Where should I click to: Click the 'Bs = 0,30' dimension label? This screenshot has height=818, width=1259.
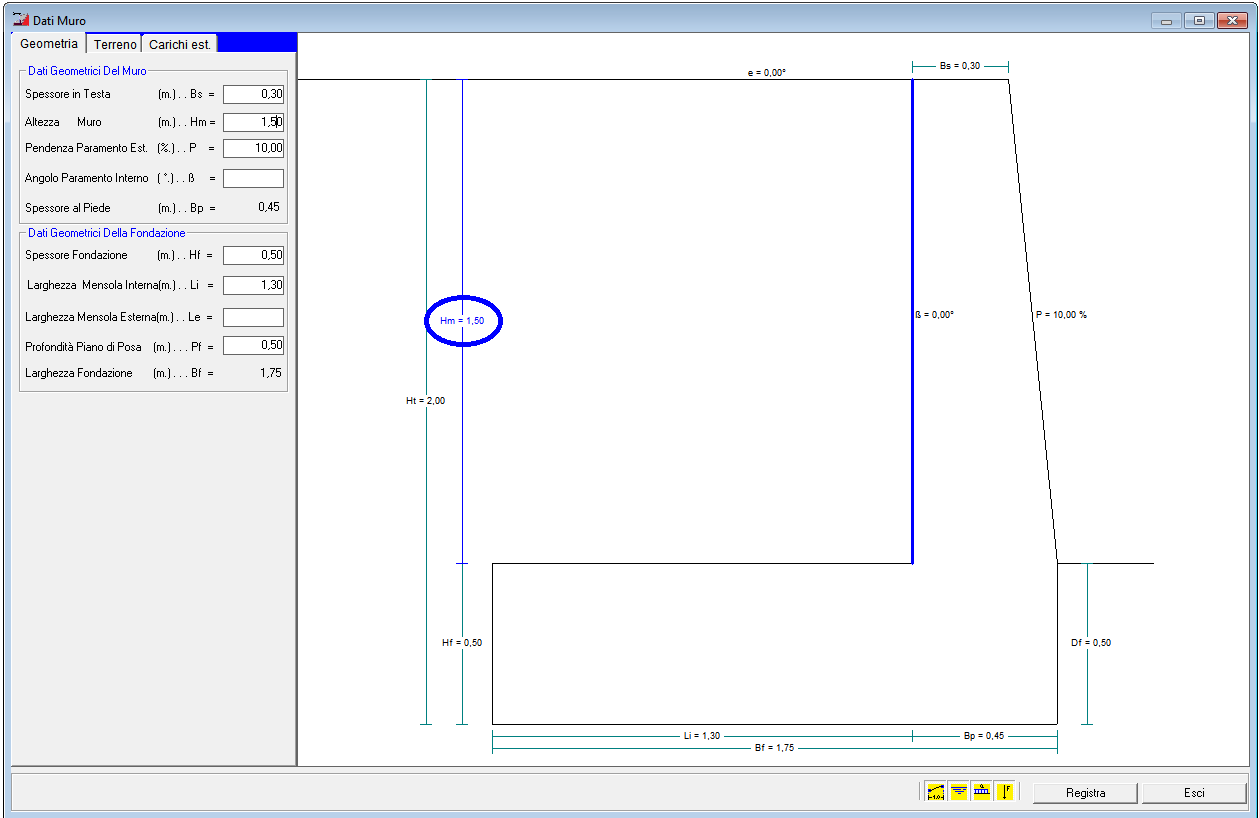pos(960,66)
